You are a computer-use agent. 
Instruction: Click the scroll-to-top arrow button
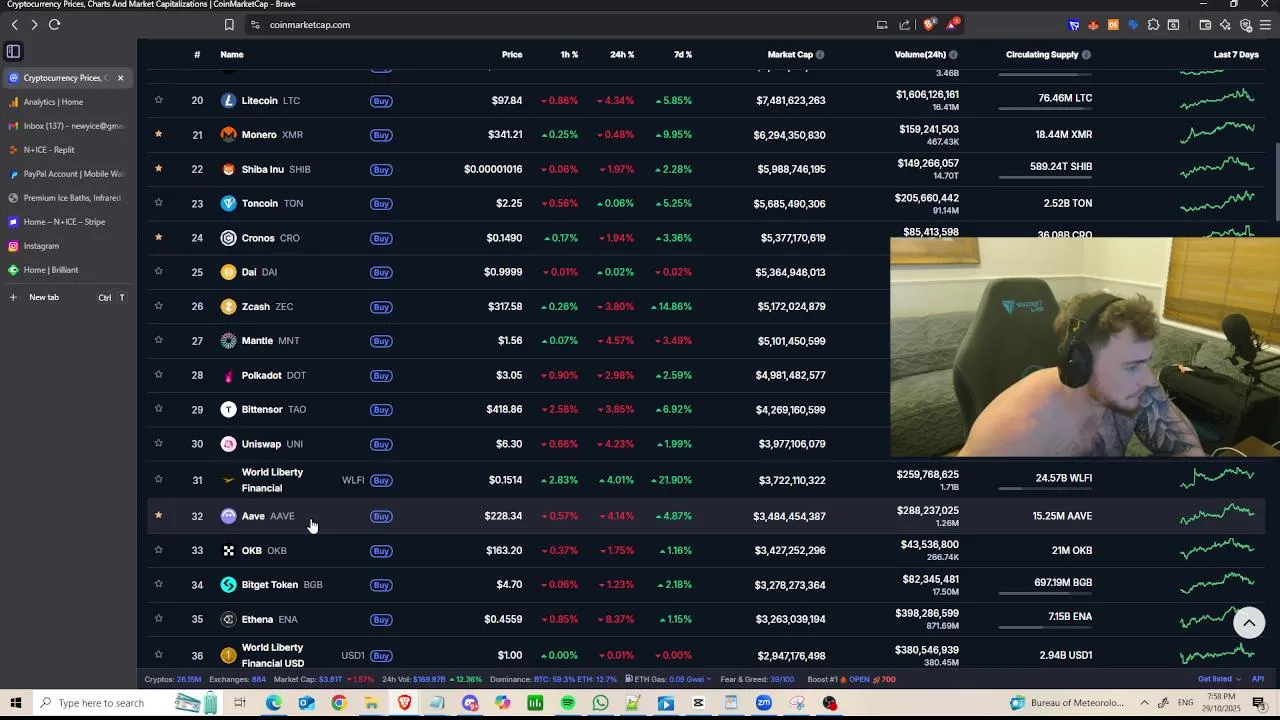pos(1249,622)
